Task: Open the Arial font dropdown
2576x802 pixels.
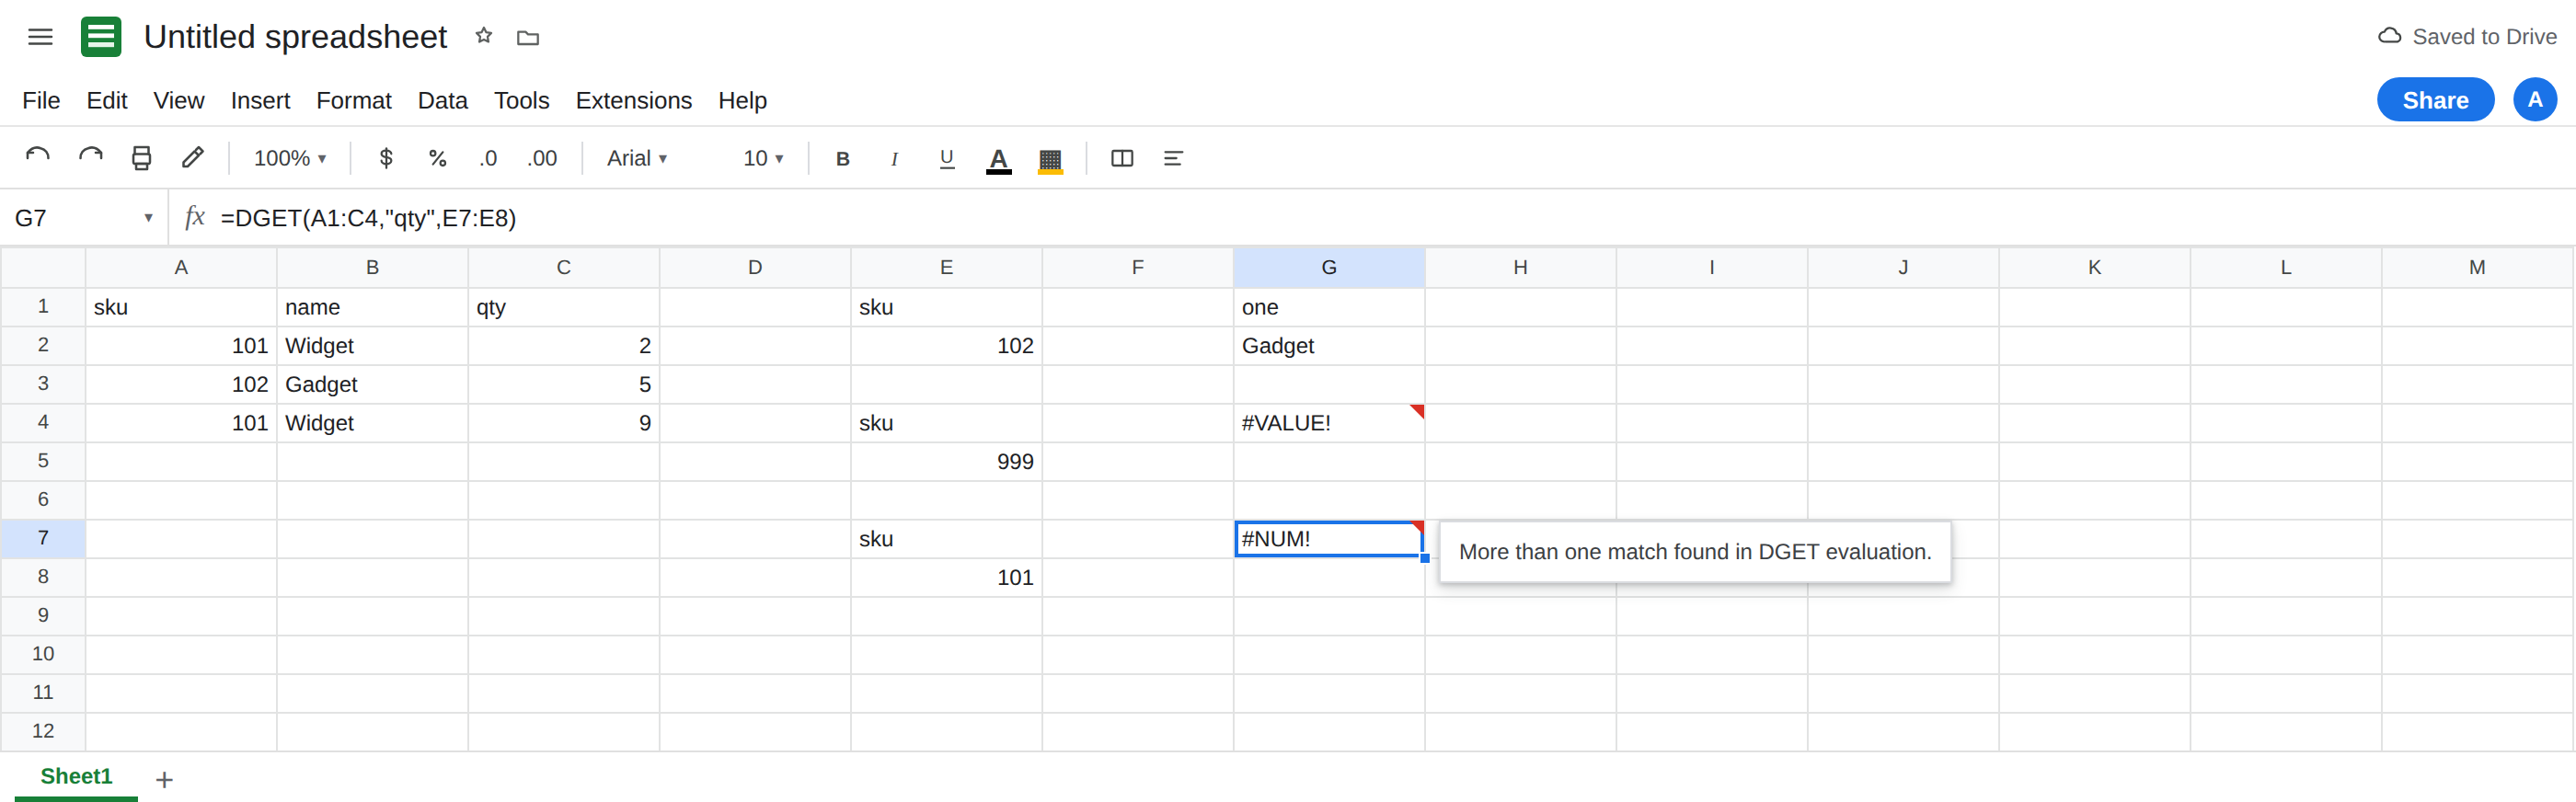Action: 637,158
